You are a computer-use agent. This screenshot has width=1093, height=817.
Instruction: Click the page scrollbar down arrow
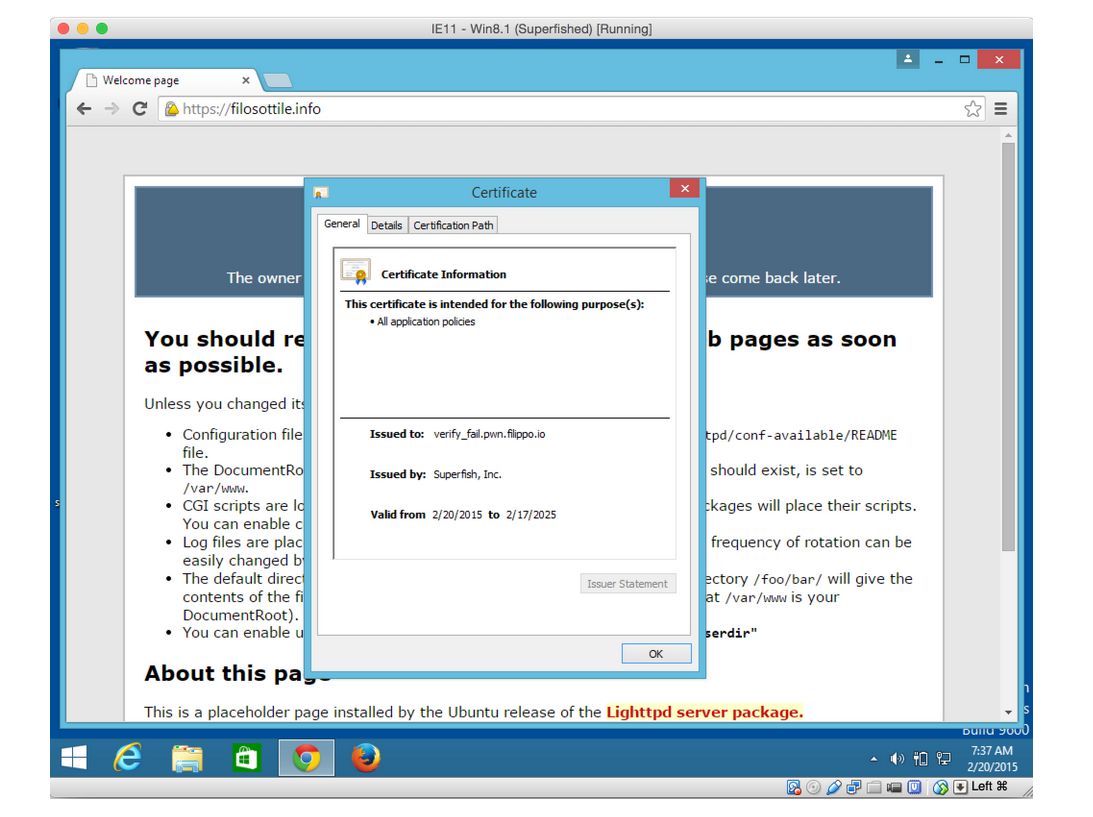click(x=1008, y=712)
